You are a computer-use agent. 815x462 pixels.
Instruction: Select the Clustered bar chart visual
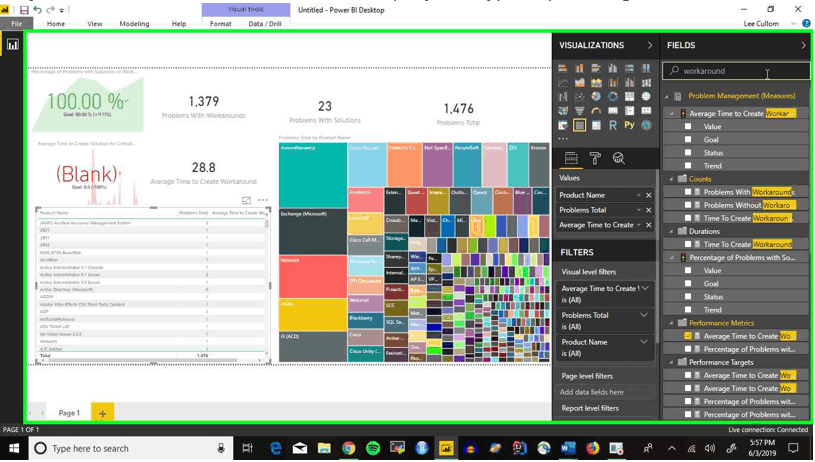[x=596, y=68]
